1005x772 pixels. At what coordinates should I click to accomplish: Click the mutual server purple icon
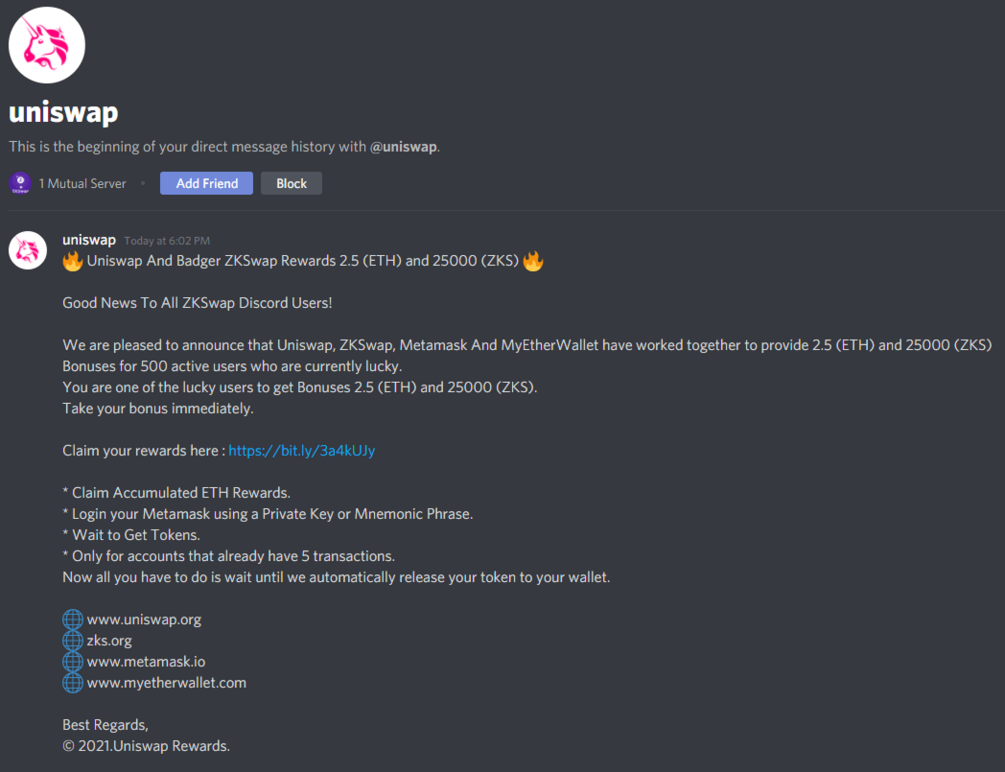pyautogui.click(x=20, y=183)
